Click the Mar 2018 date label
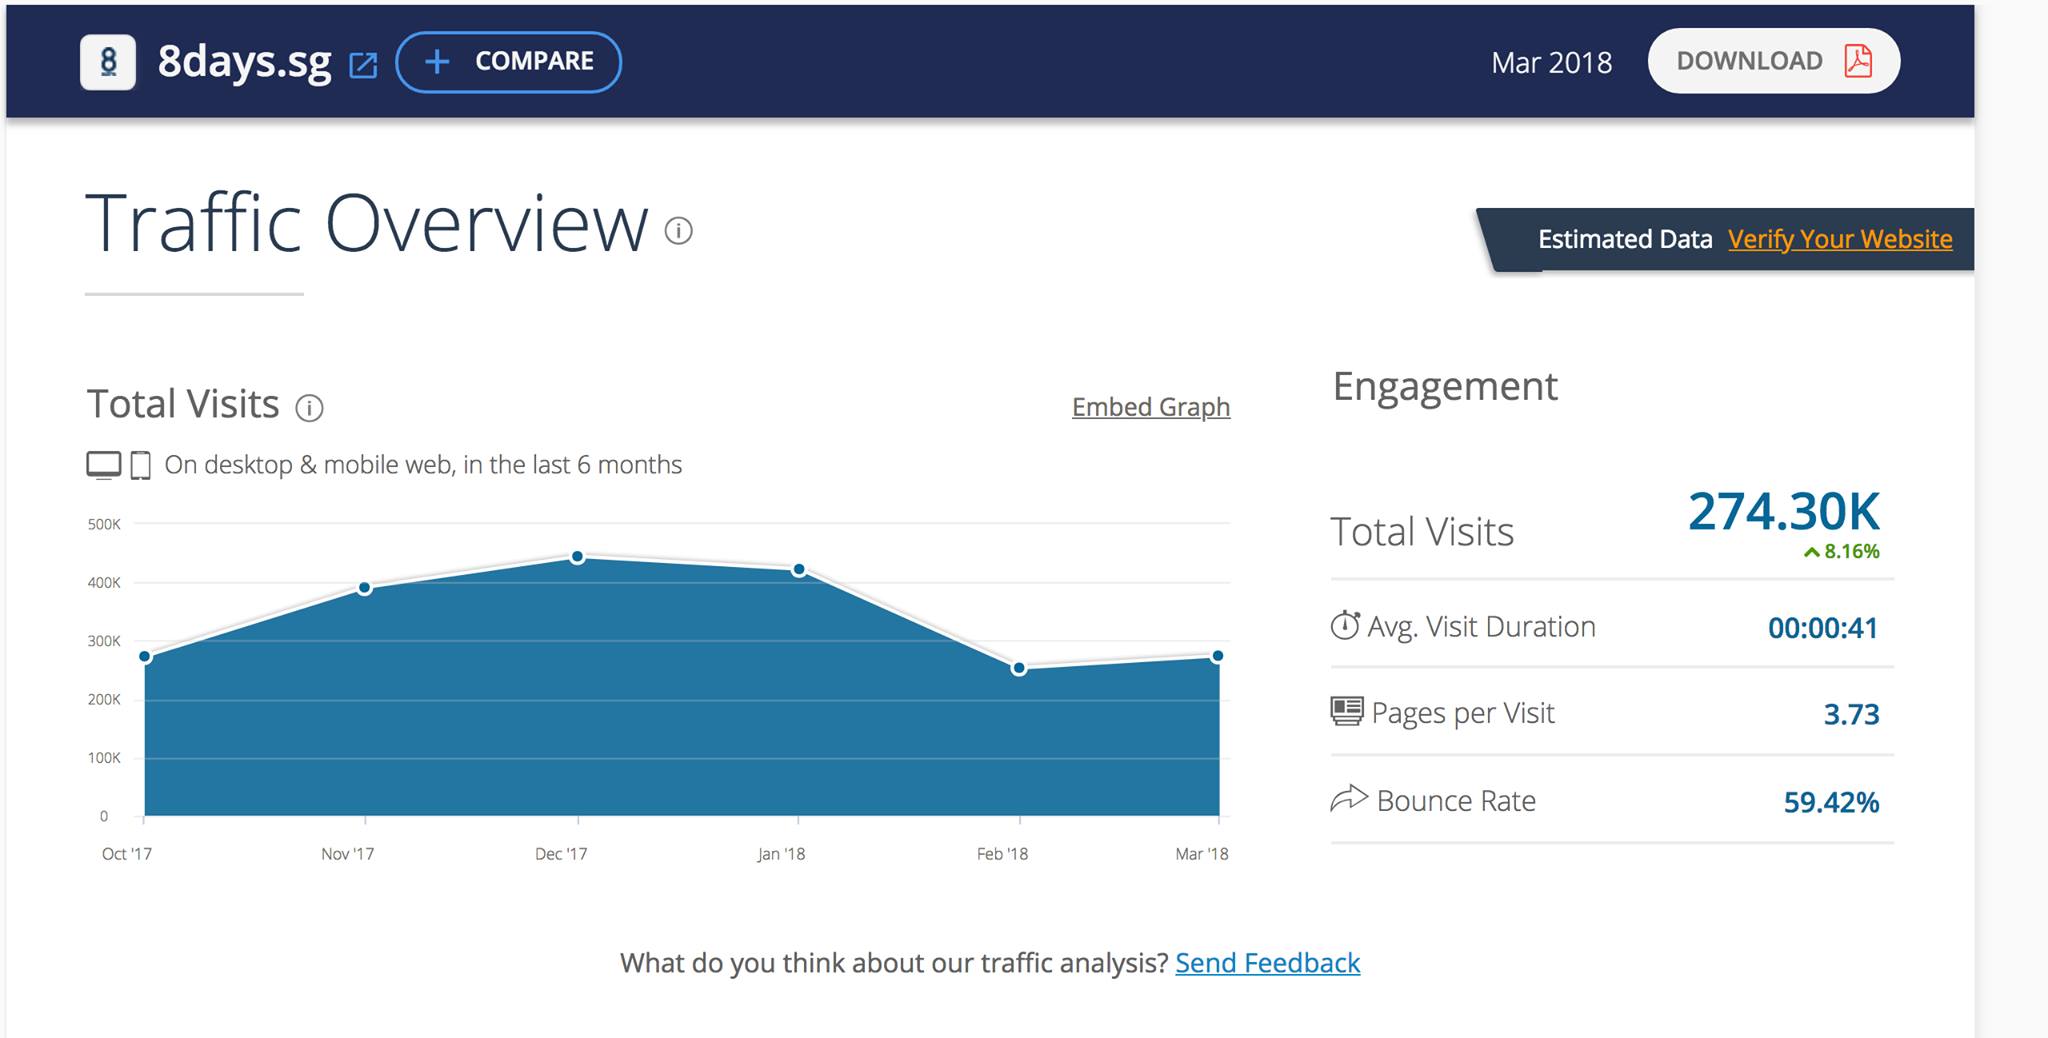 [1551, 63]
